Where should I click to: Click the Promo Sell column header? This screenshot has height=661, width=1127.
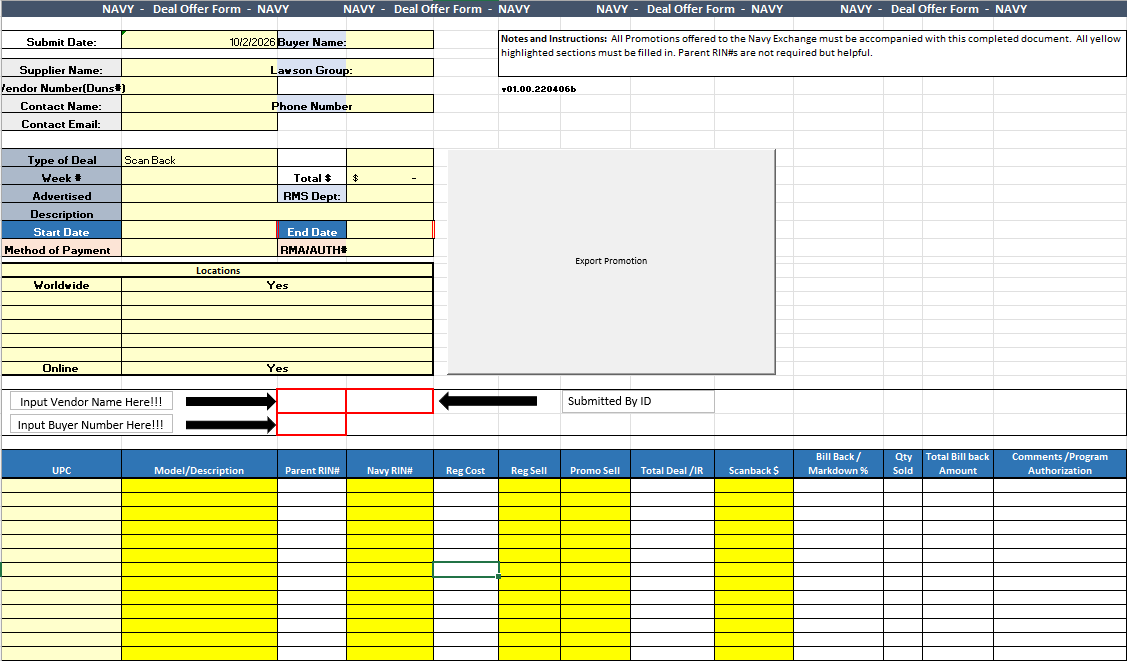[x=595, y=464]
